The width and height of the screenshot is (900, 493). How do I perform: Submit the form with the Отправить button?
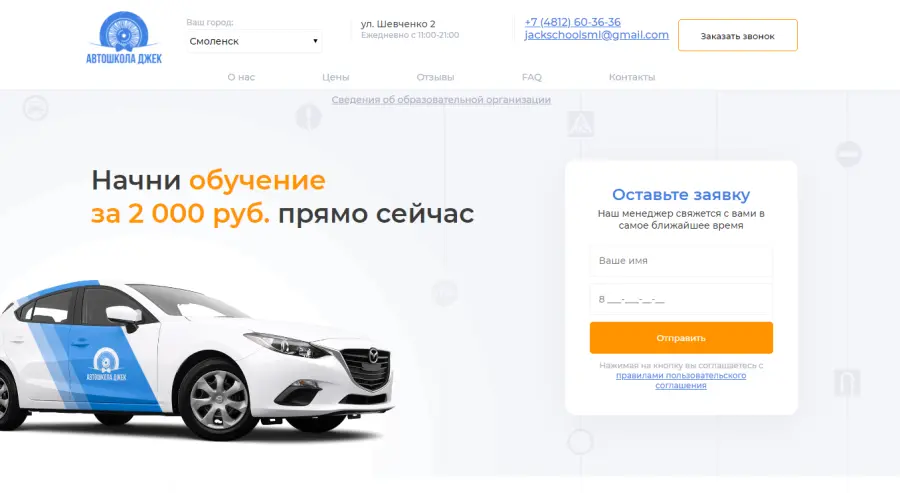(681, 338)
